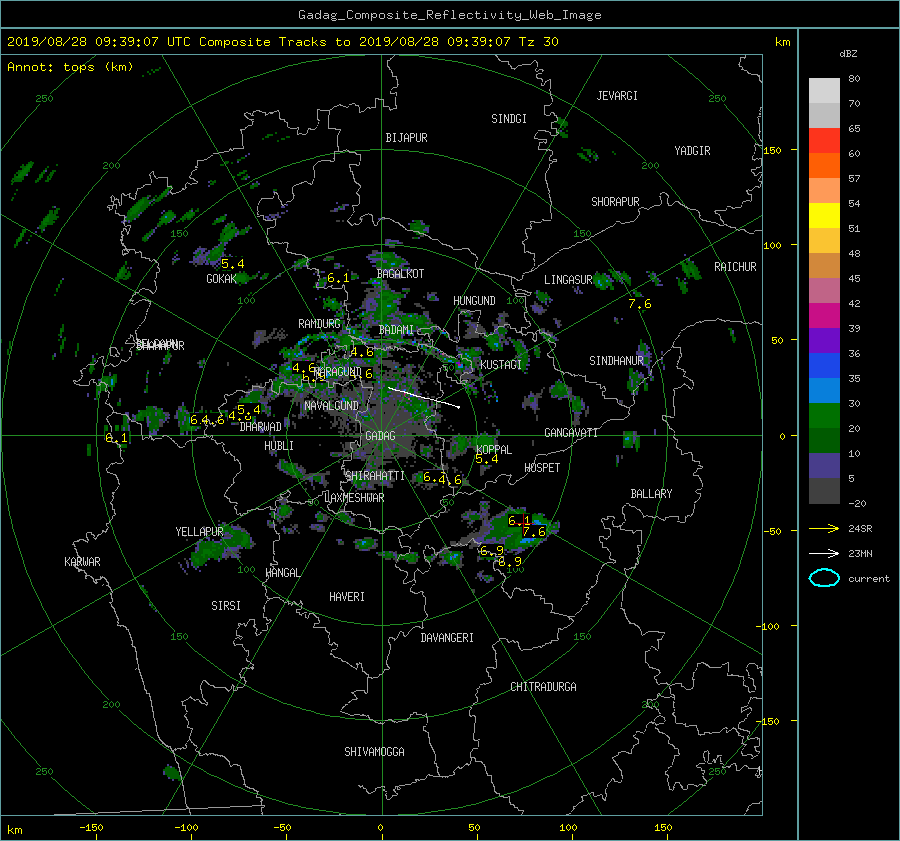Click the 8.9 storm top value

510,562
